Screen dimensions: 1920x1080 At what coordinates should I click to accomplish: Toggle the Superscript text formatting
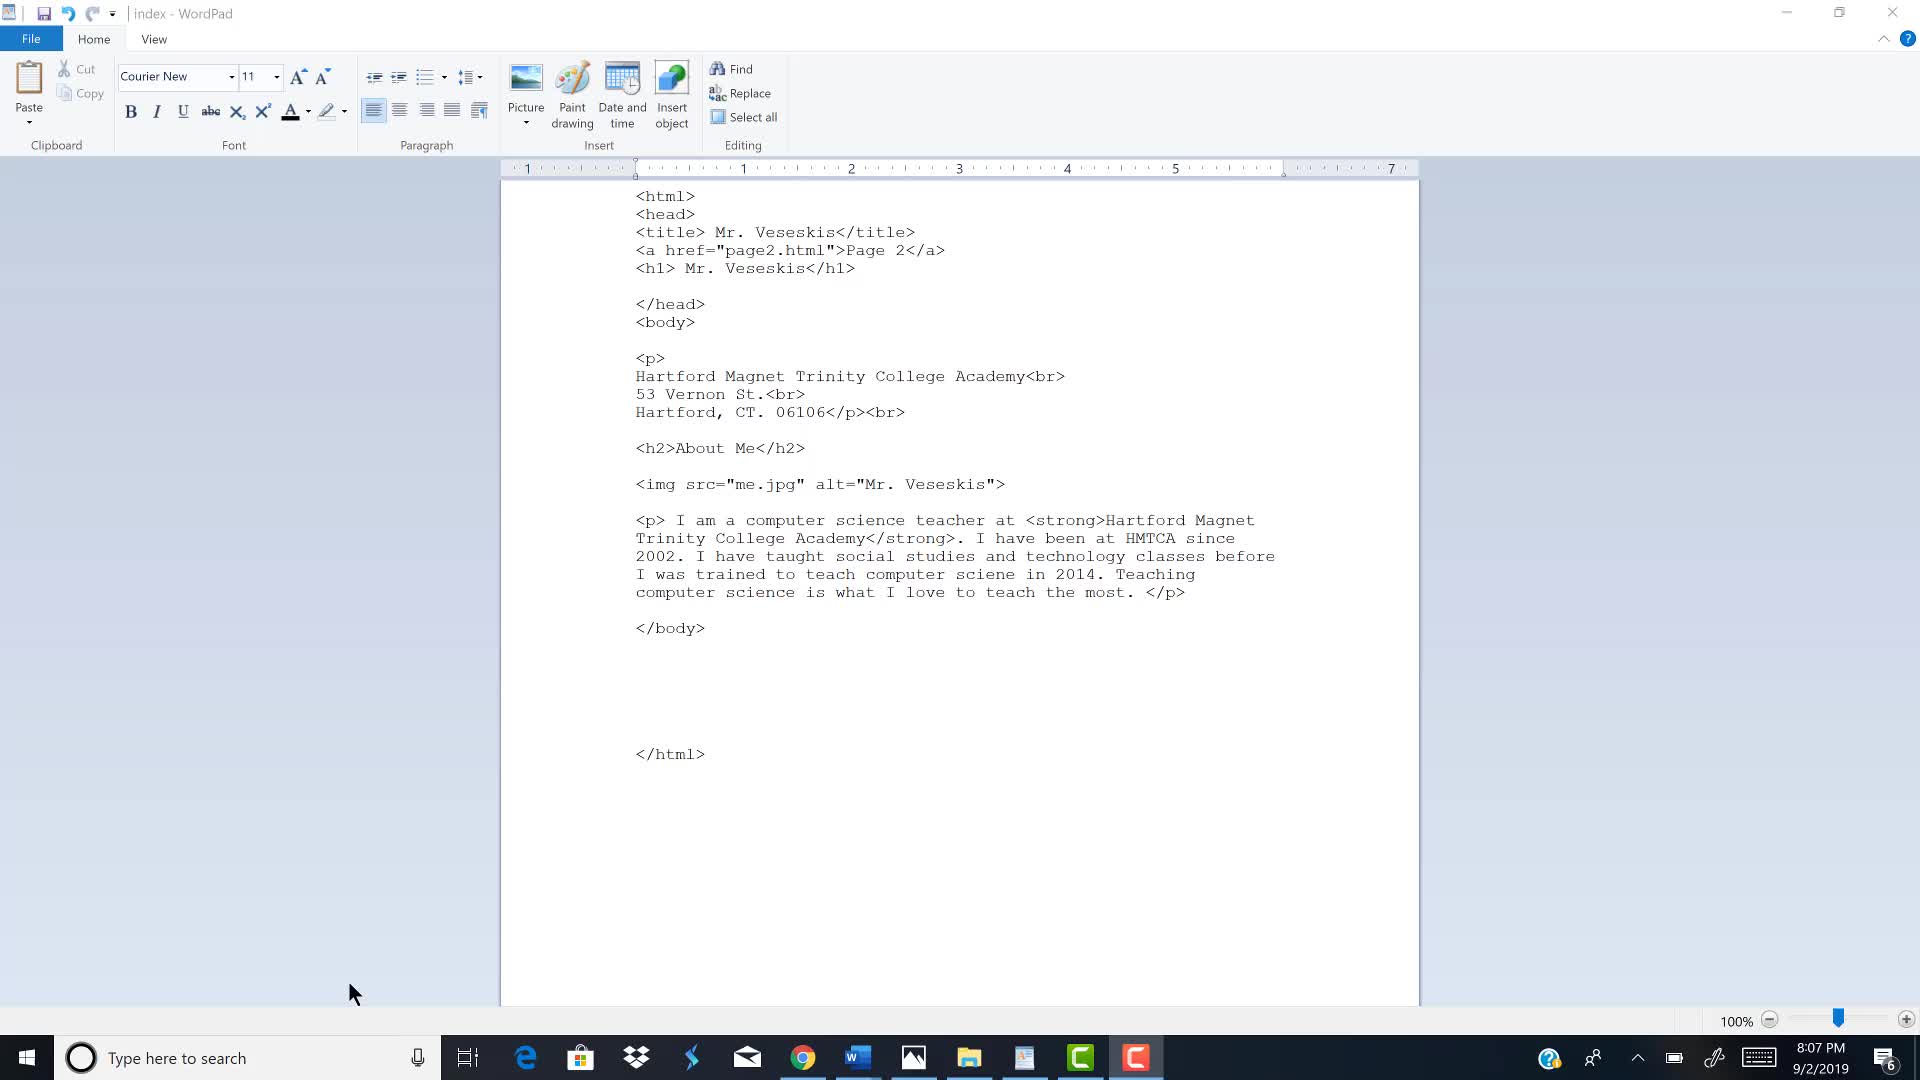(264, 111)
